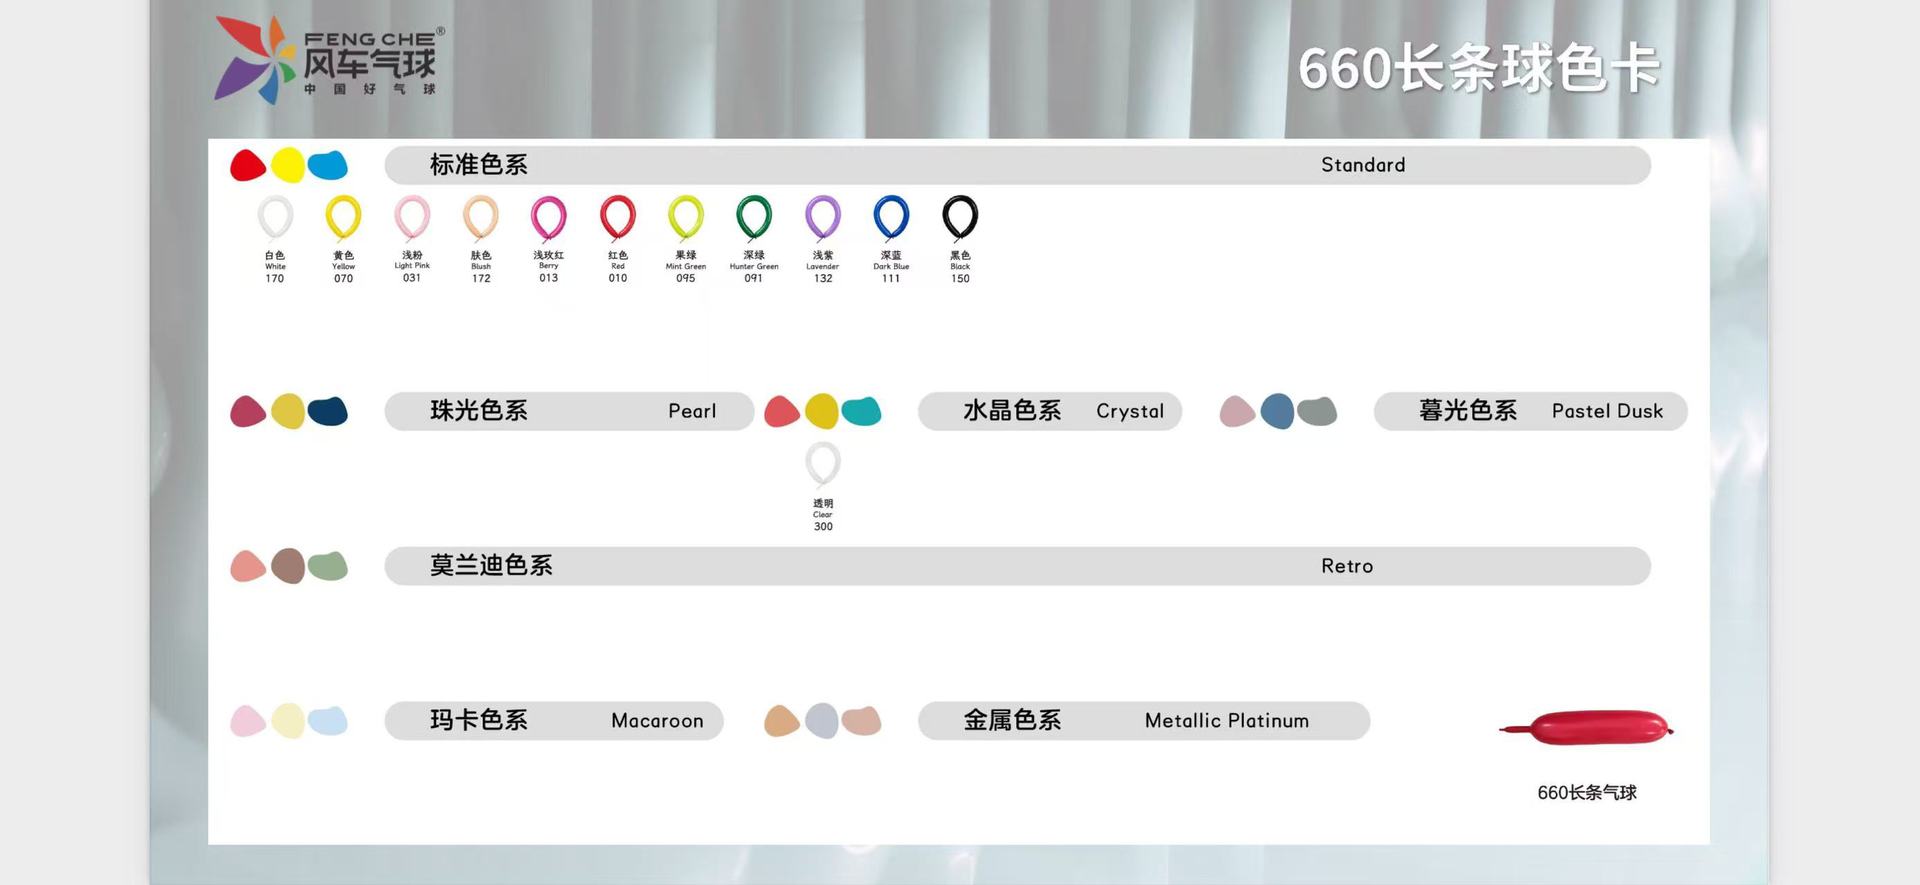1920x885 pixels.
Task: Click the sage green blob beside Retro banner
Action: 328,566
